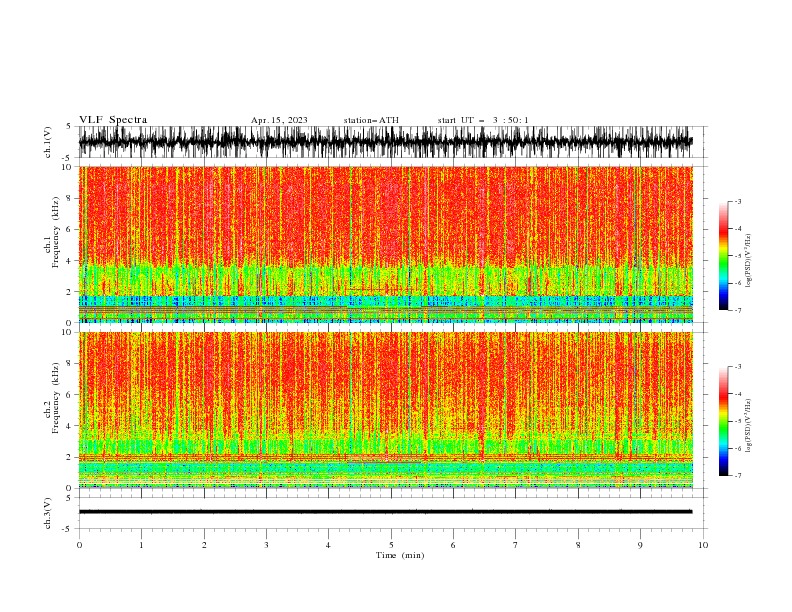792x612 pixels.
Task: Click the "8" kHz tick on ch.2 frequency axis
Action: click(69, 364)
